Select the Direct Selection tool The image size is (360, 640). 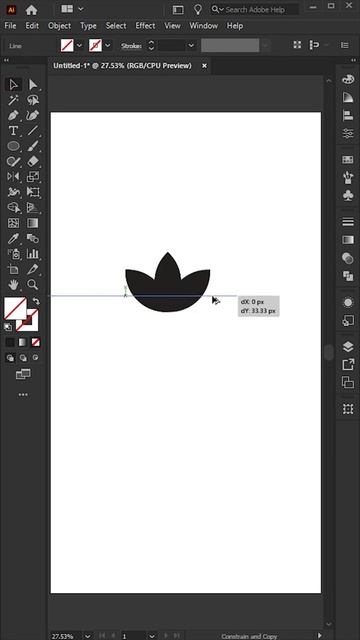pos(33,84)
